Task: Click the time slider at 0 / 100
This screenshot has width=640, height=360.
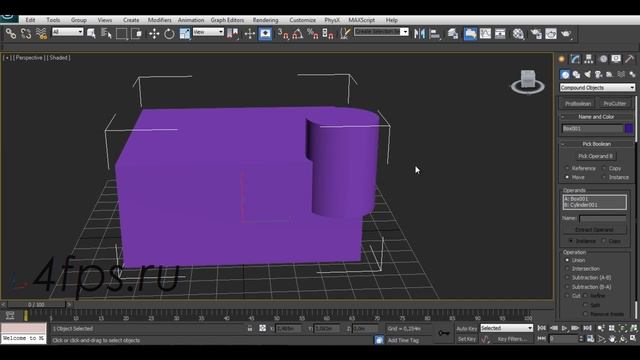Action: [x=36, y=304]
